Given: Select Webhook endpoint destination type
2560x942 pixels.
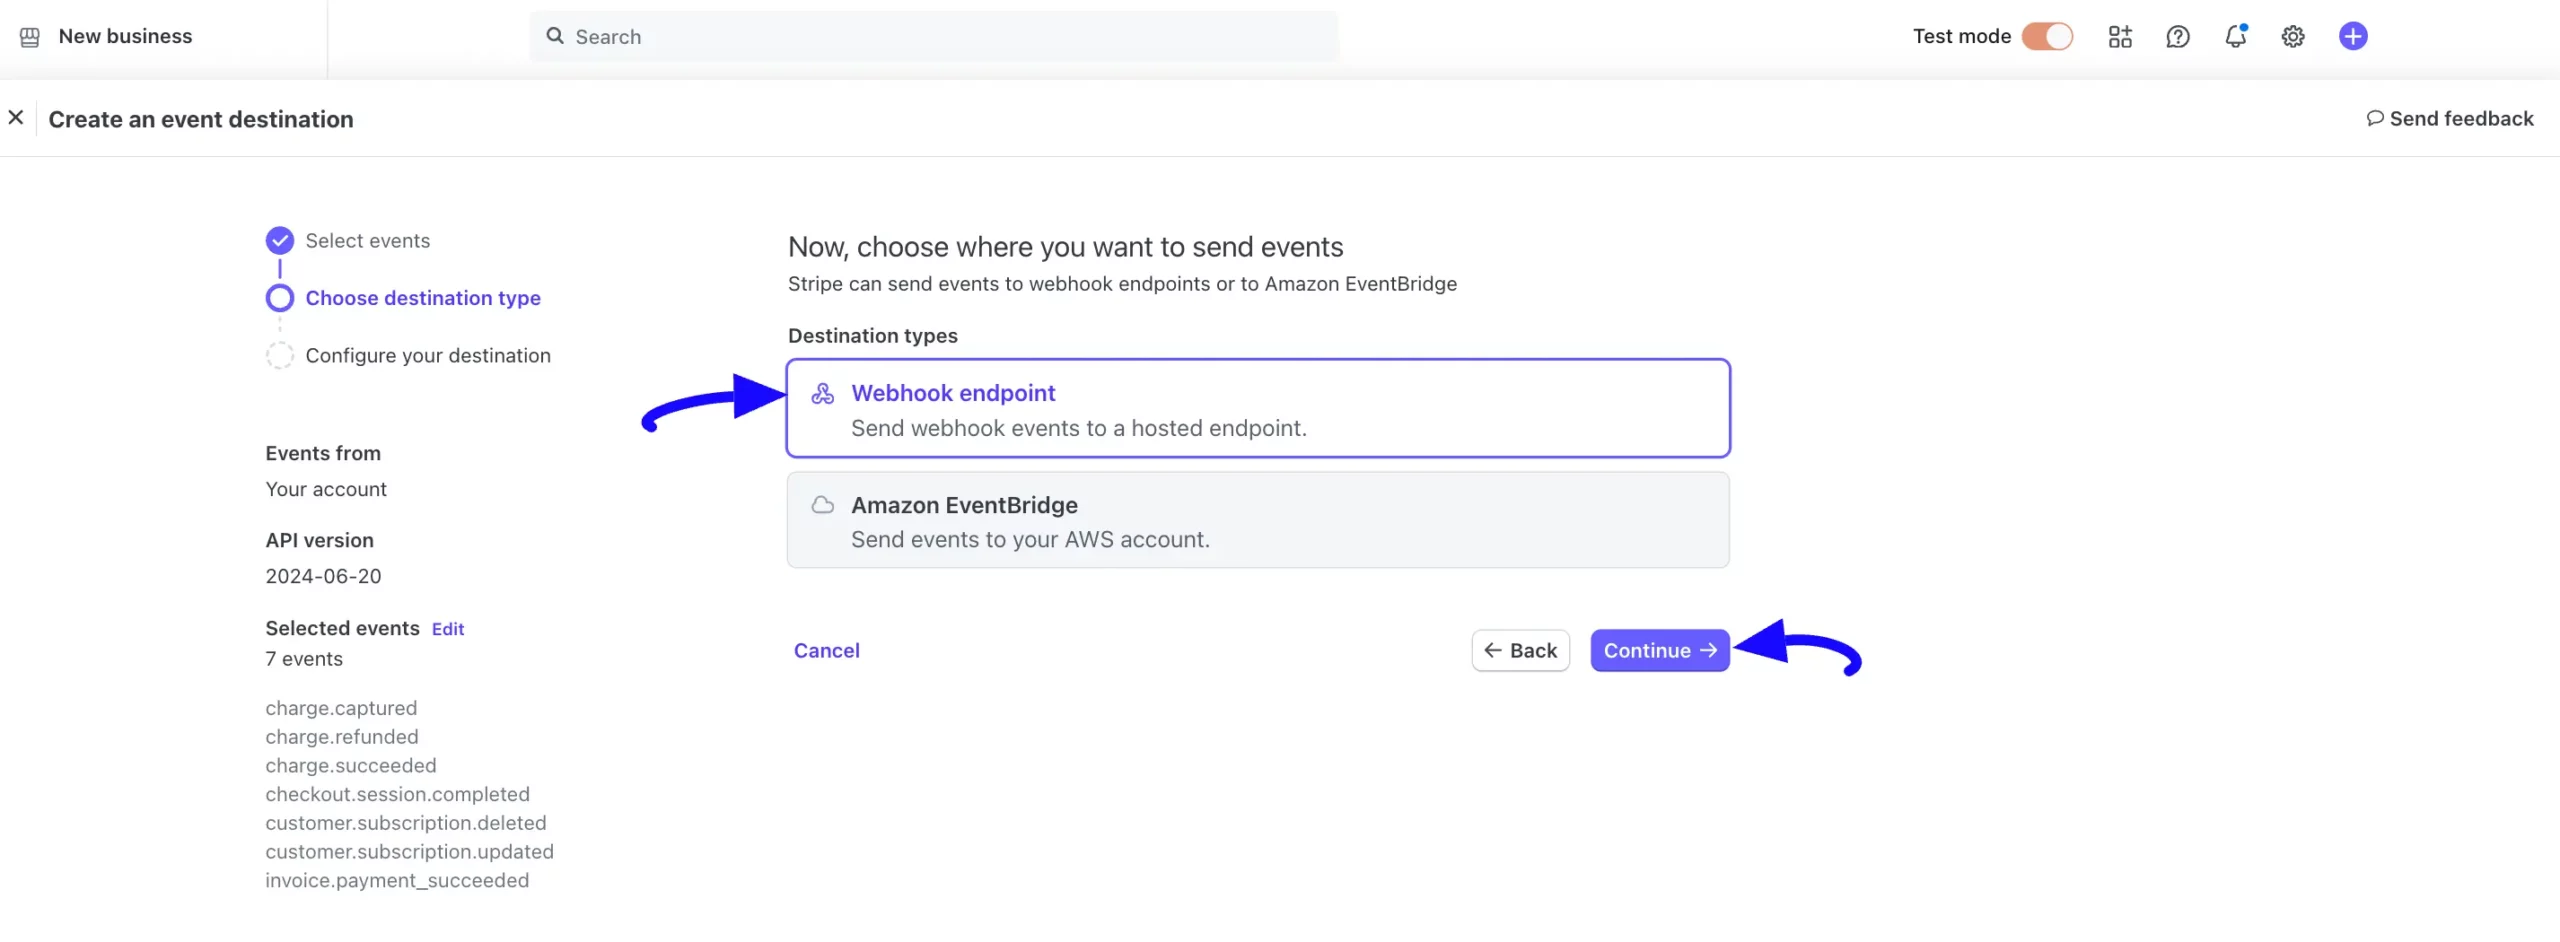Looking at the screenshot, I should (1258, 409).
